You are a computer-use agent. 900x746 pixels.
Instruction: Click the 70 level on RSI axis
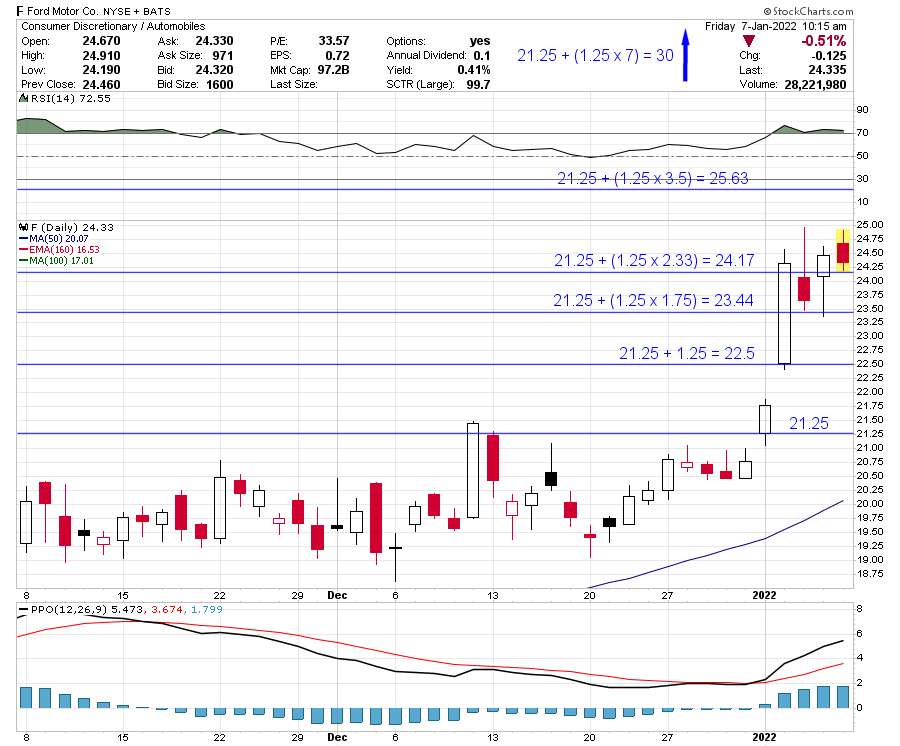(x=862, y=133)
